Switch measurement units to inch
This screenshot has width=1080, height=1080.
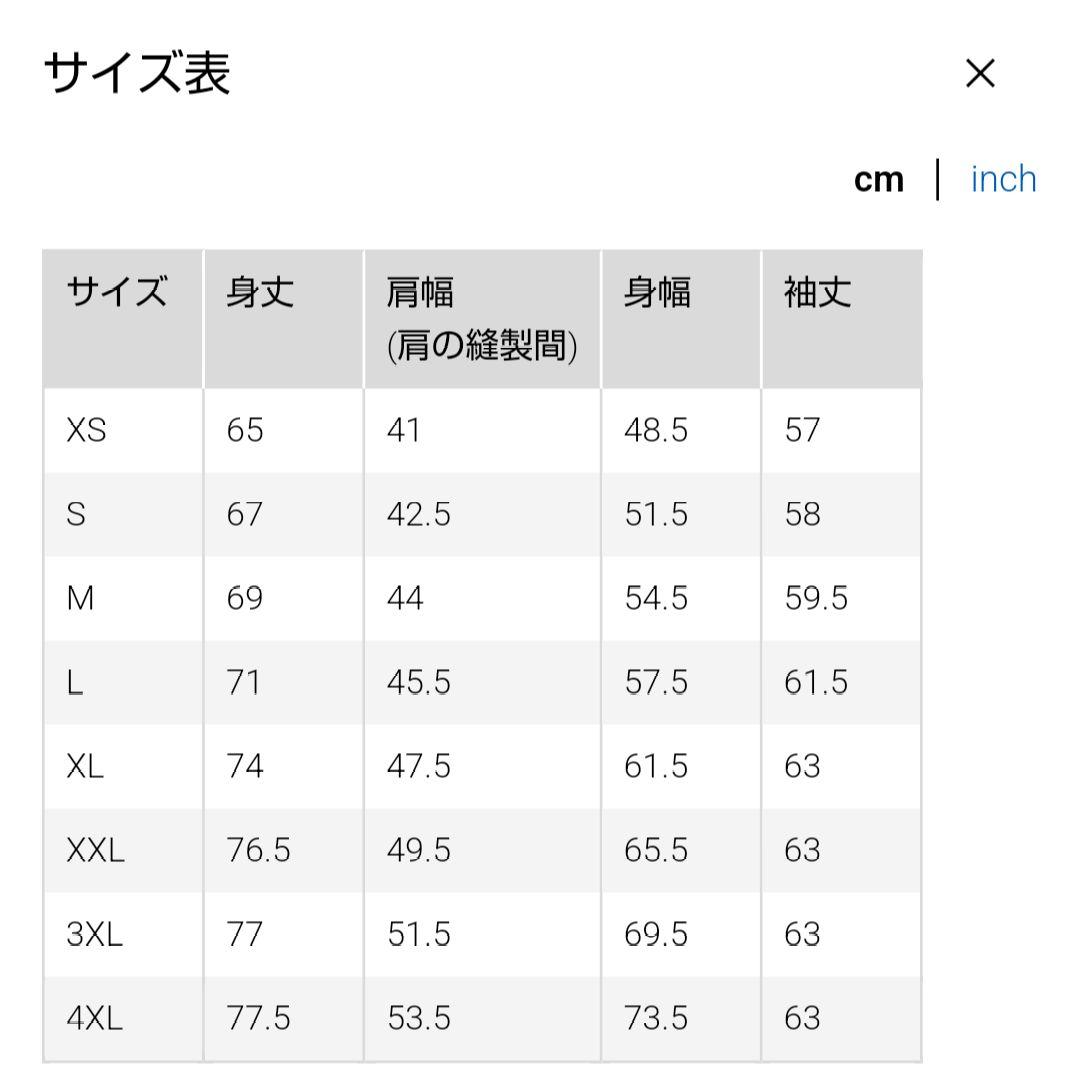(x=1003, y=180)
